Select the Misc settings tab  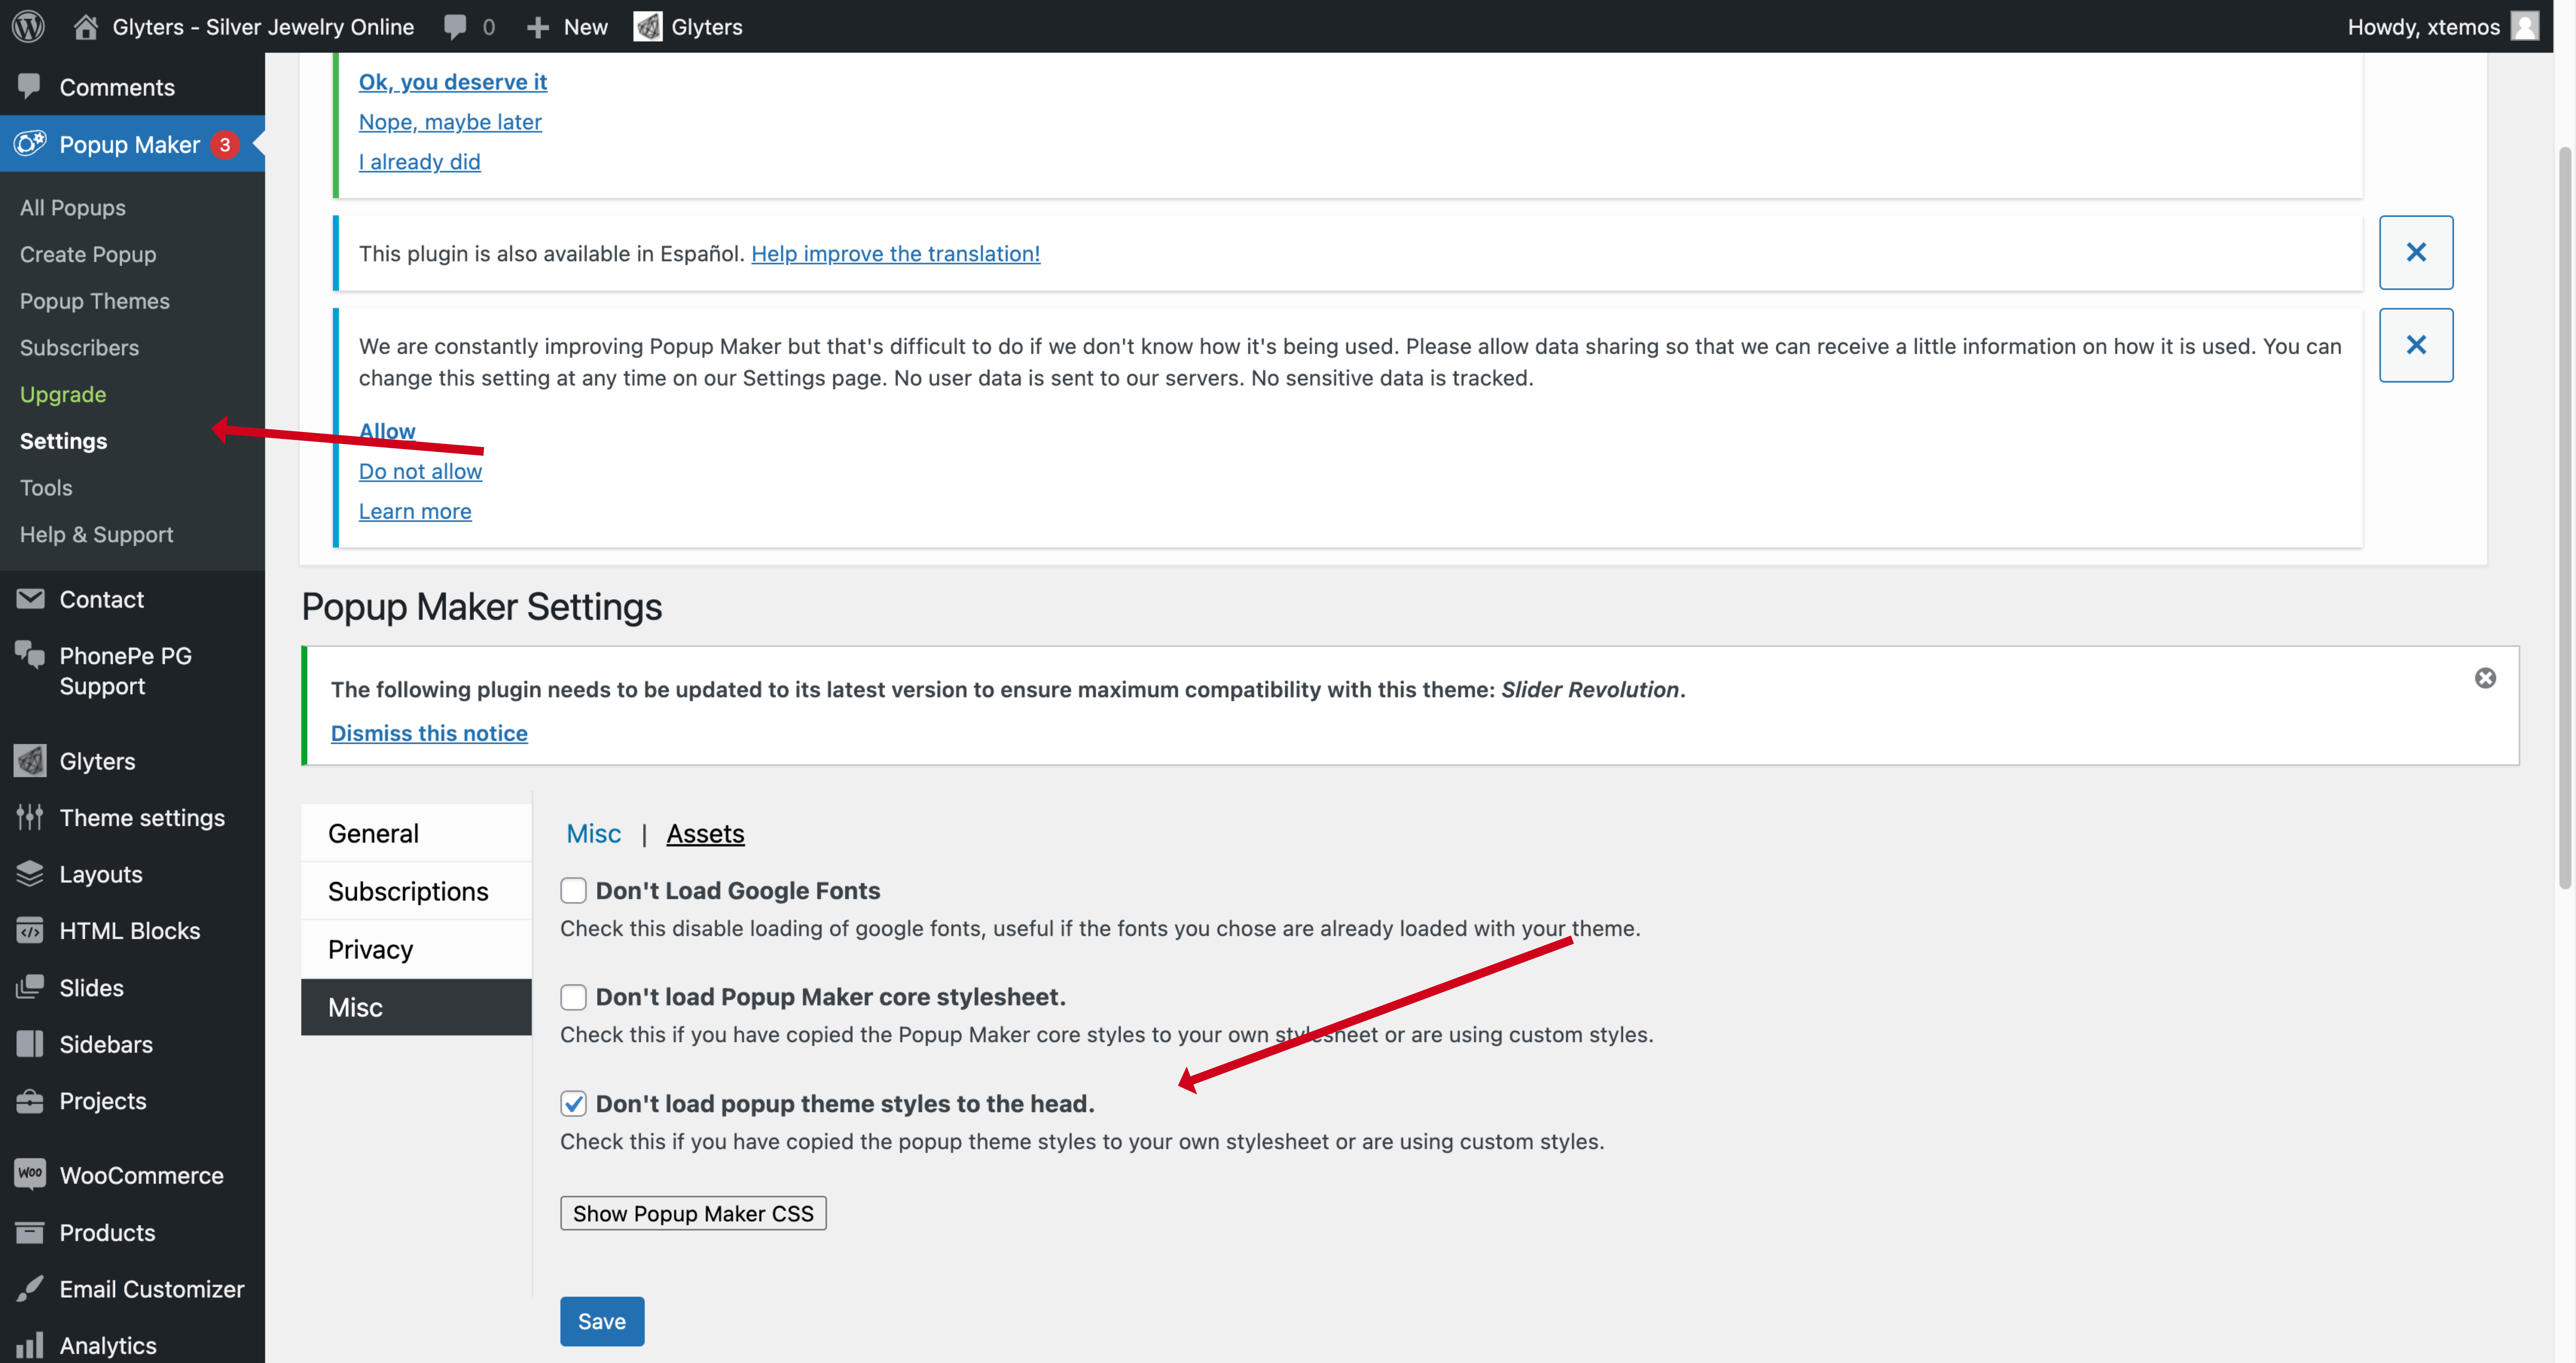[x=416, y=1007]
